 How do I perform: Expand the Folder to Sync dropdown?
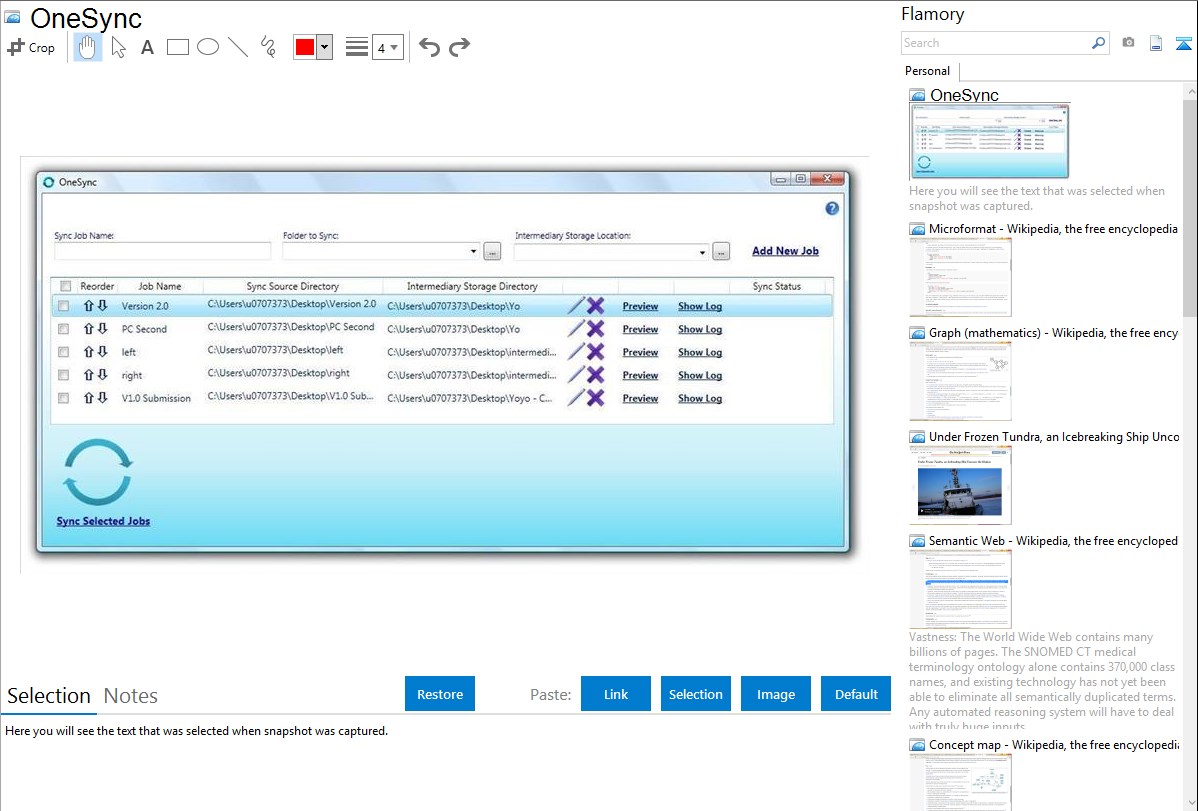click(473, 251)
